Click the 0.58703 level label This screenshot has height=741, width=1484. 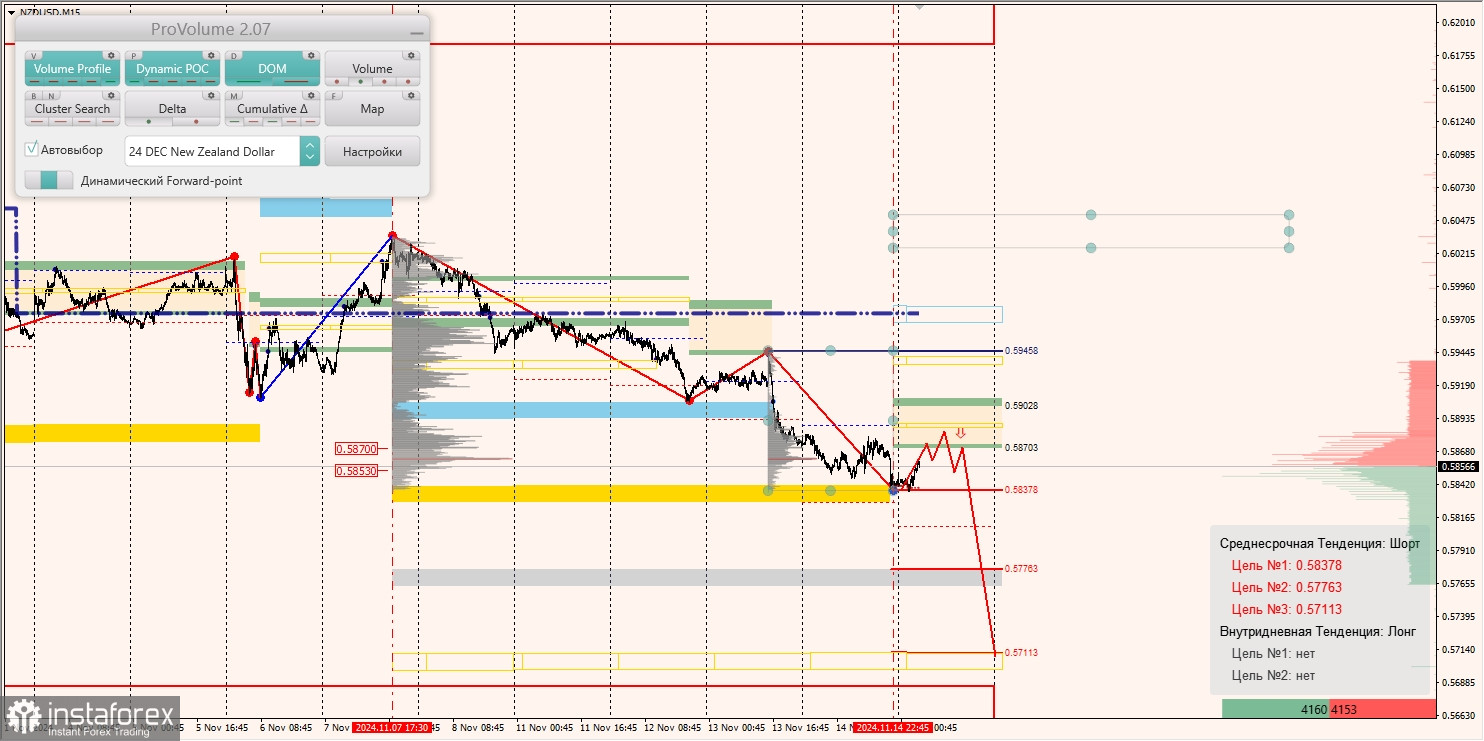tap(1021, 448)
